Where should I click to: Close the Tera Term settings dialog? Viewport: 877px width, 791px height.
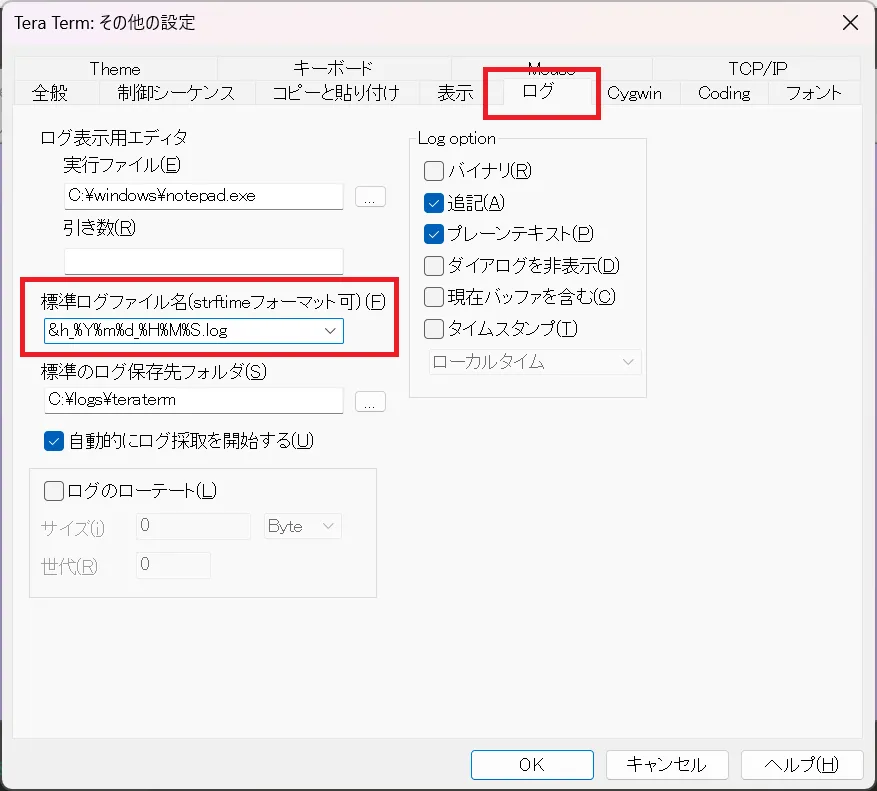pyautogui.click(x=850, y=23)
